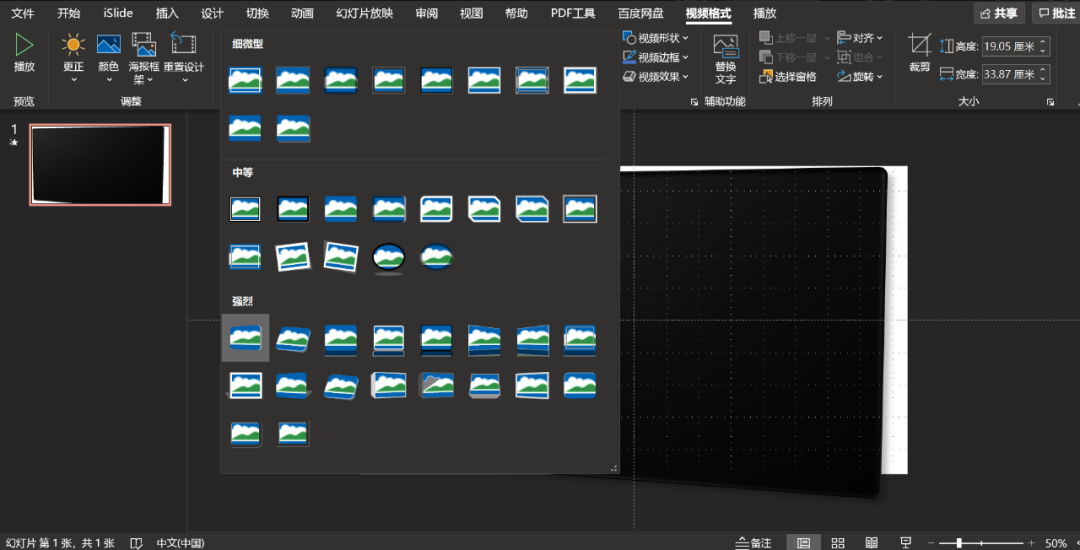This screenshot has height=550, width=1080.
Task: Click the 播放 preview play icon
Action: point(24,45)
